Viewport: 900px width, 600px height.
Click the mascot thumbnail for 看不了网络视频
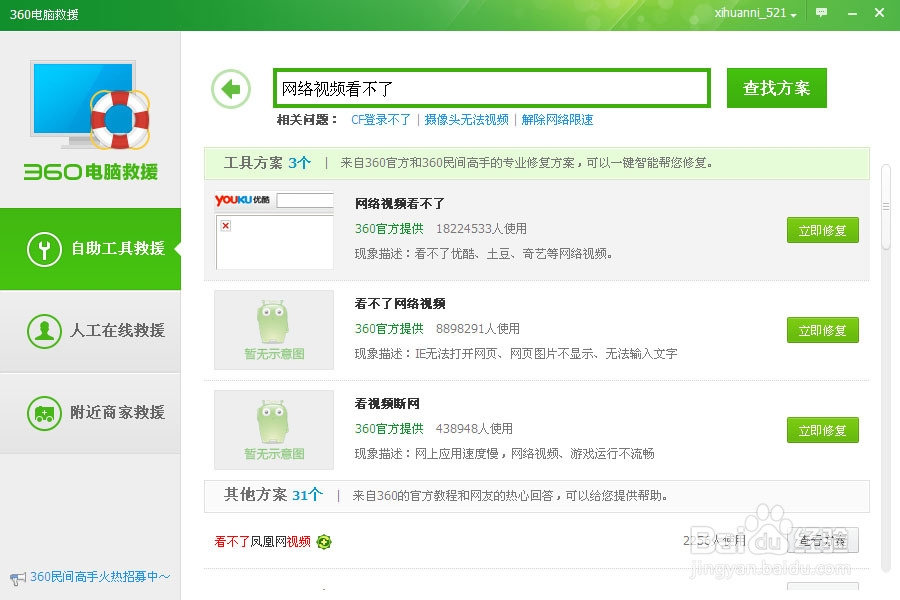pyautogui.click(x=272, y=330)
